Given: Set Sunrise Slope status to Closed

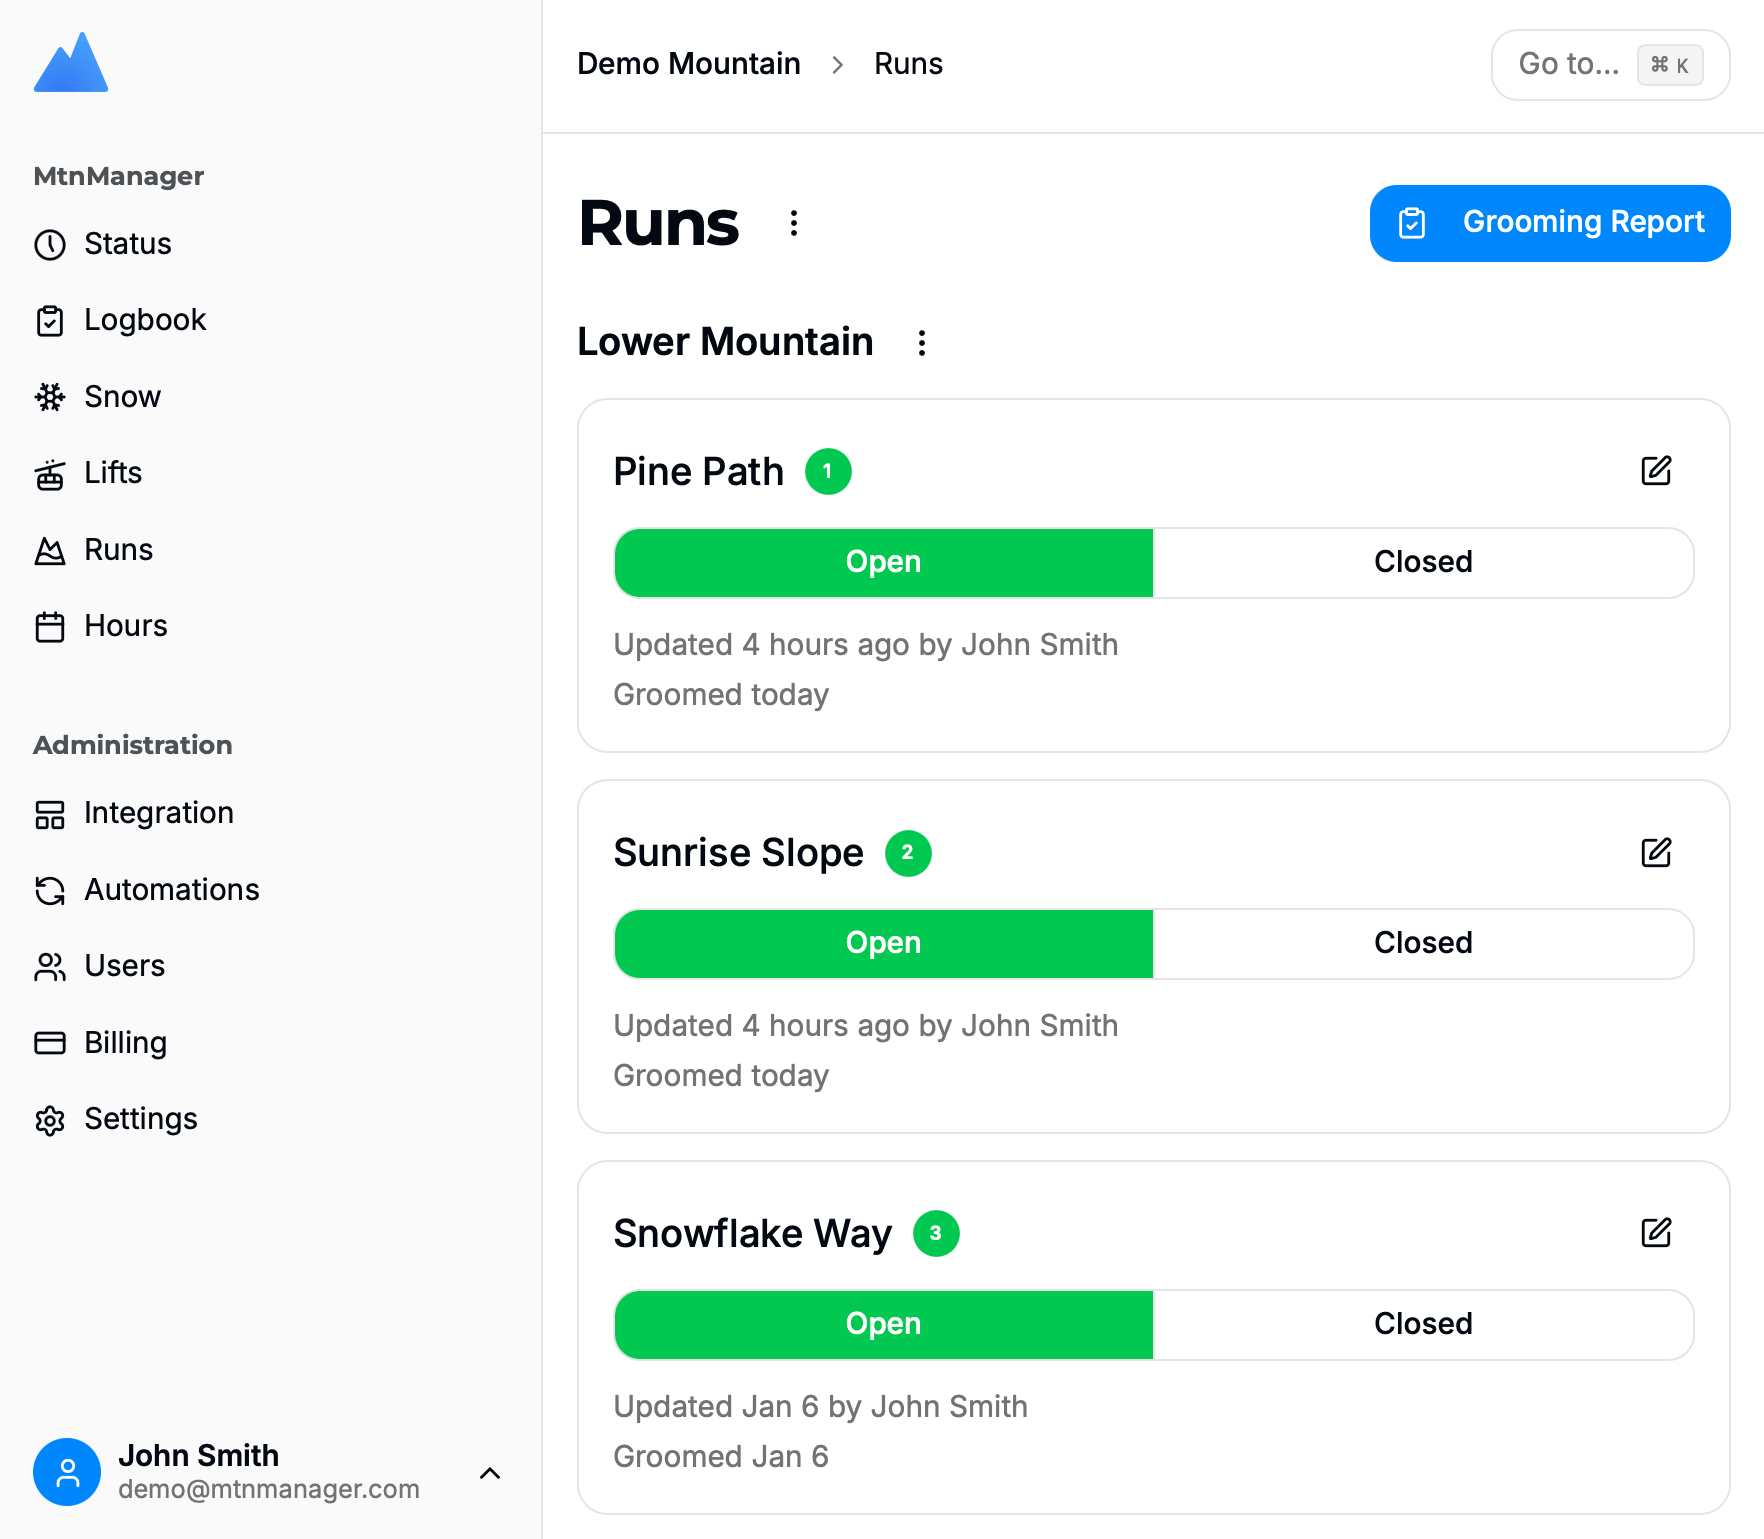Looking at the screenshot, I should pyautogui.click(x=1422, y=943).
